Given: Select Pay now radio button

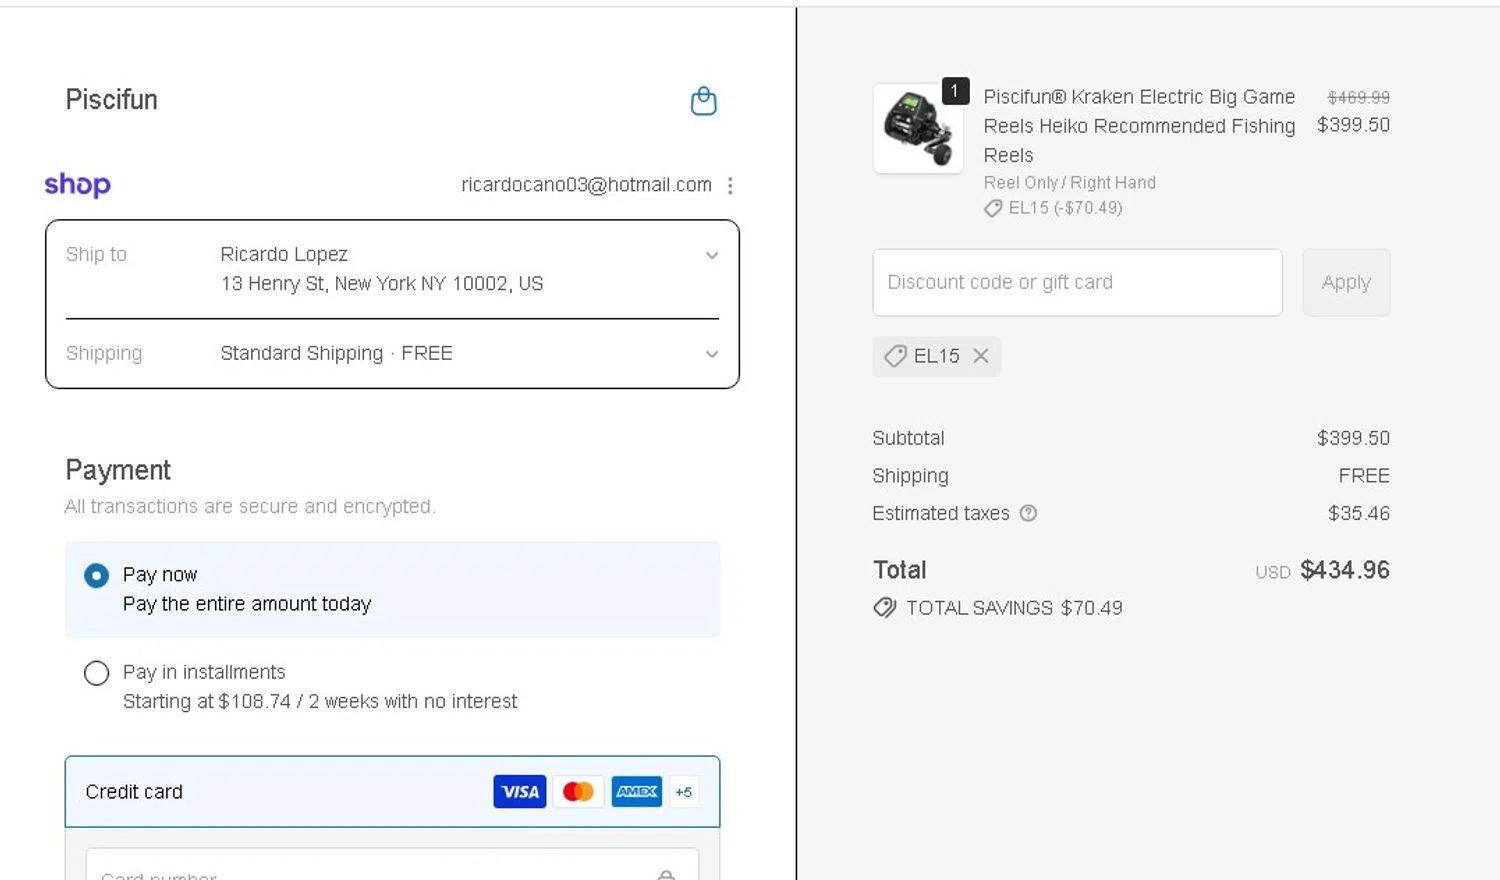Looking at the screenshot, I should pos(96,575).
